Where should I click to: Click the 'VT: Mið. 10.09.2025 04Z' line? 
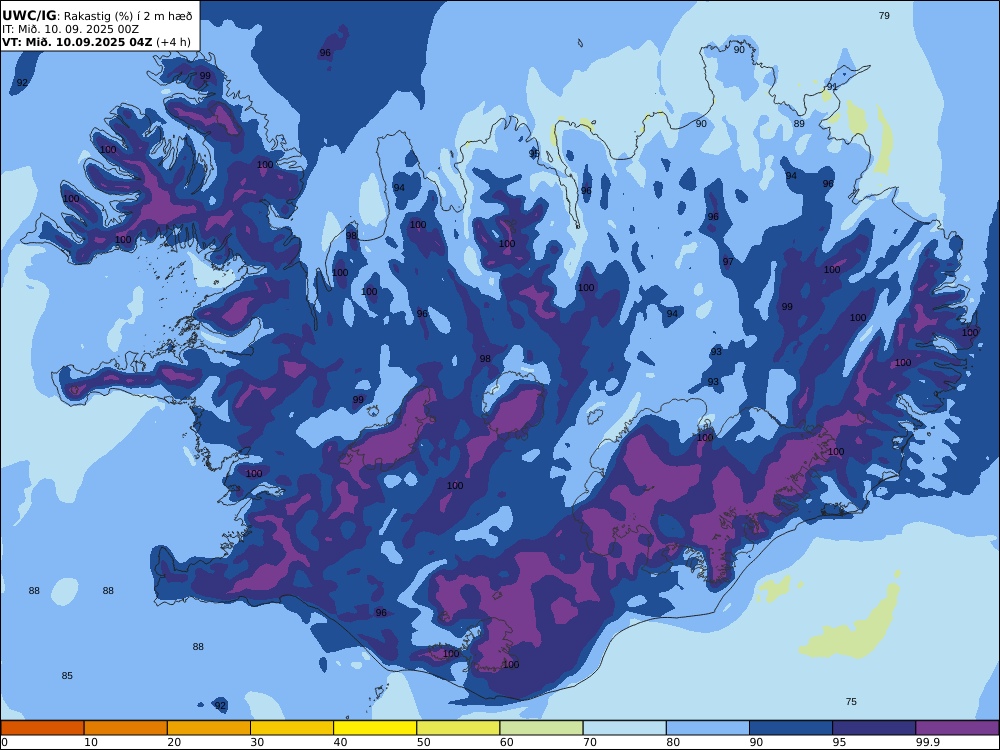[x=77, y=42]
